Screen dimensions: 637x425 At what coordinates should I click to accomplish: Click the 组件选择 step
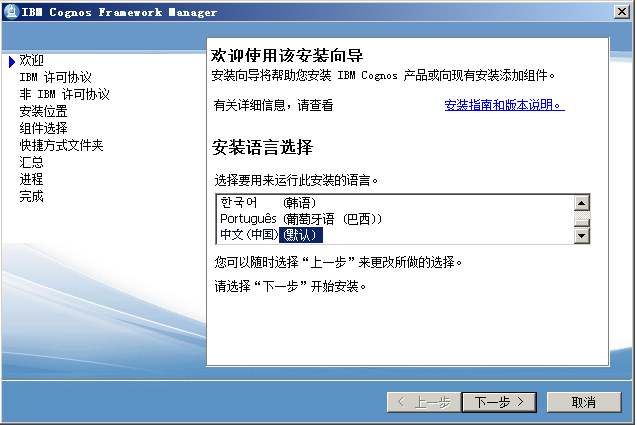pyautogui.click(x=43, y=128)
